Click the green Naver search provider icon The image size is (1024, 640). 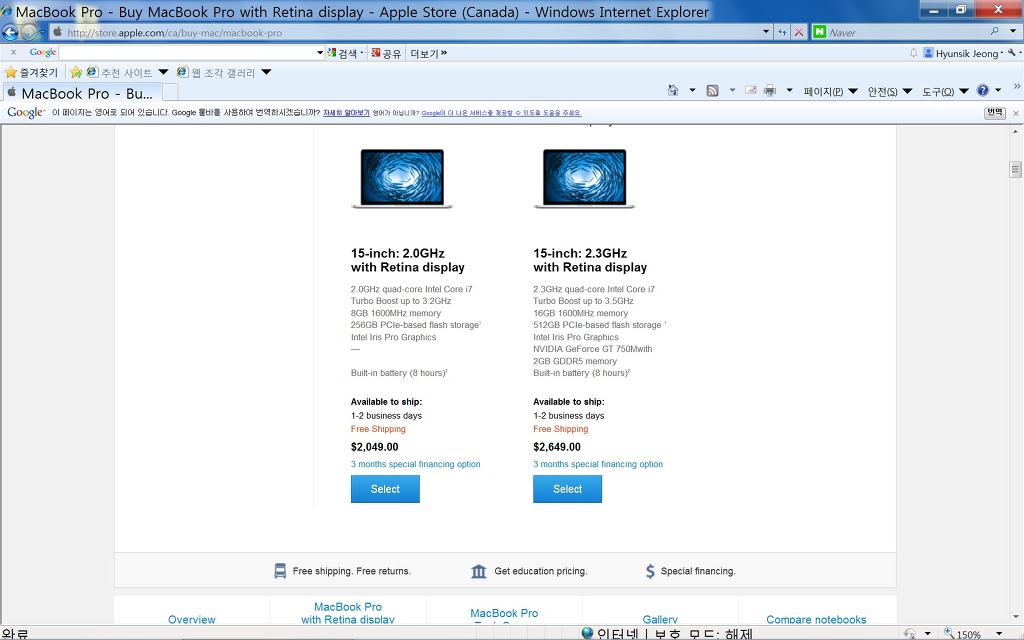pos(819,31)
